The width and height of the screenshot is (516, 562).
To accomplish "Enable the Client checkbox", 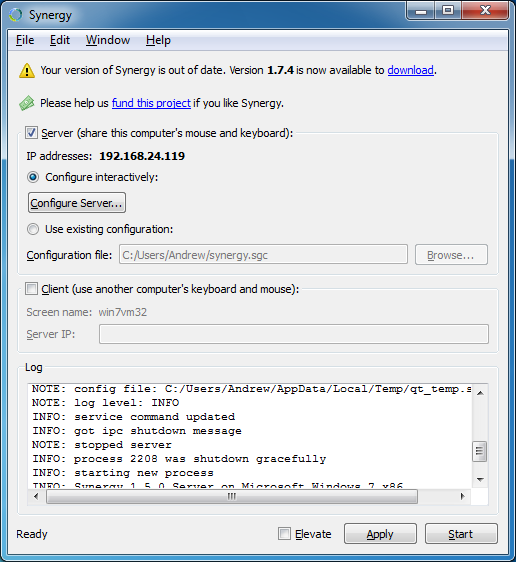I will [31, 289].
